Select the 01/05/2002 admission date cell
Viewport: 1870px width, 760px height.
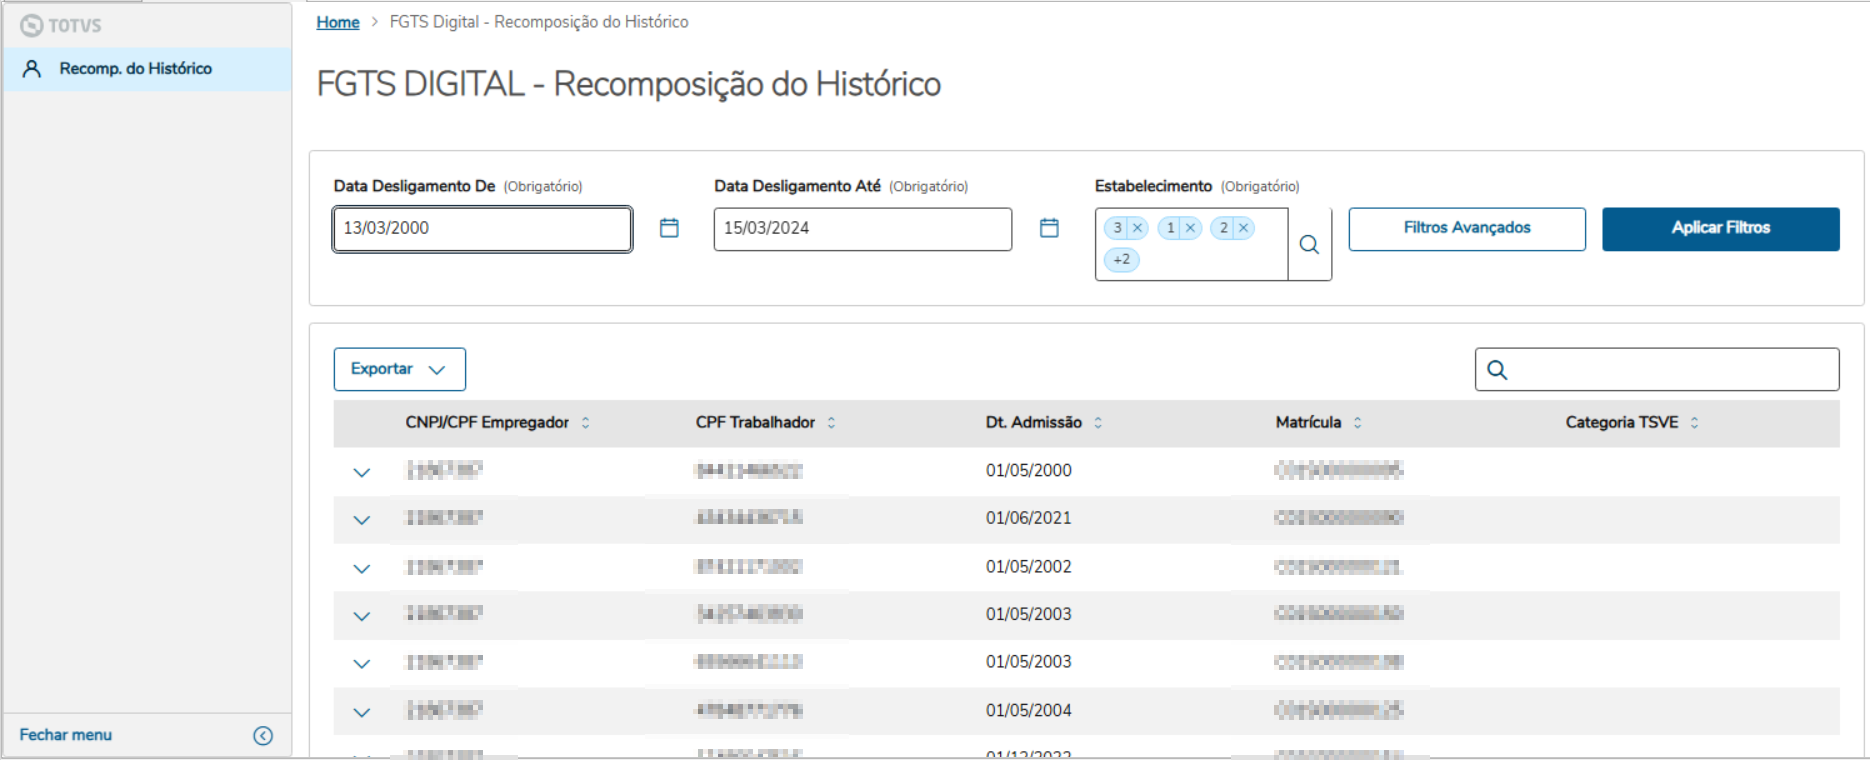(1028, 566)
